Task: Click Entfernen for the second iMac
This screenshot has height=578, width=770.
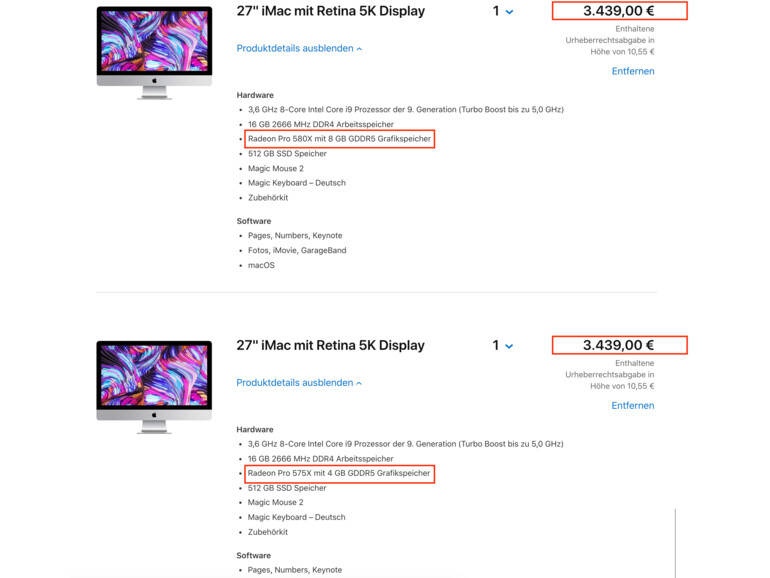Action: tap(633, 406)
